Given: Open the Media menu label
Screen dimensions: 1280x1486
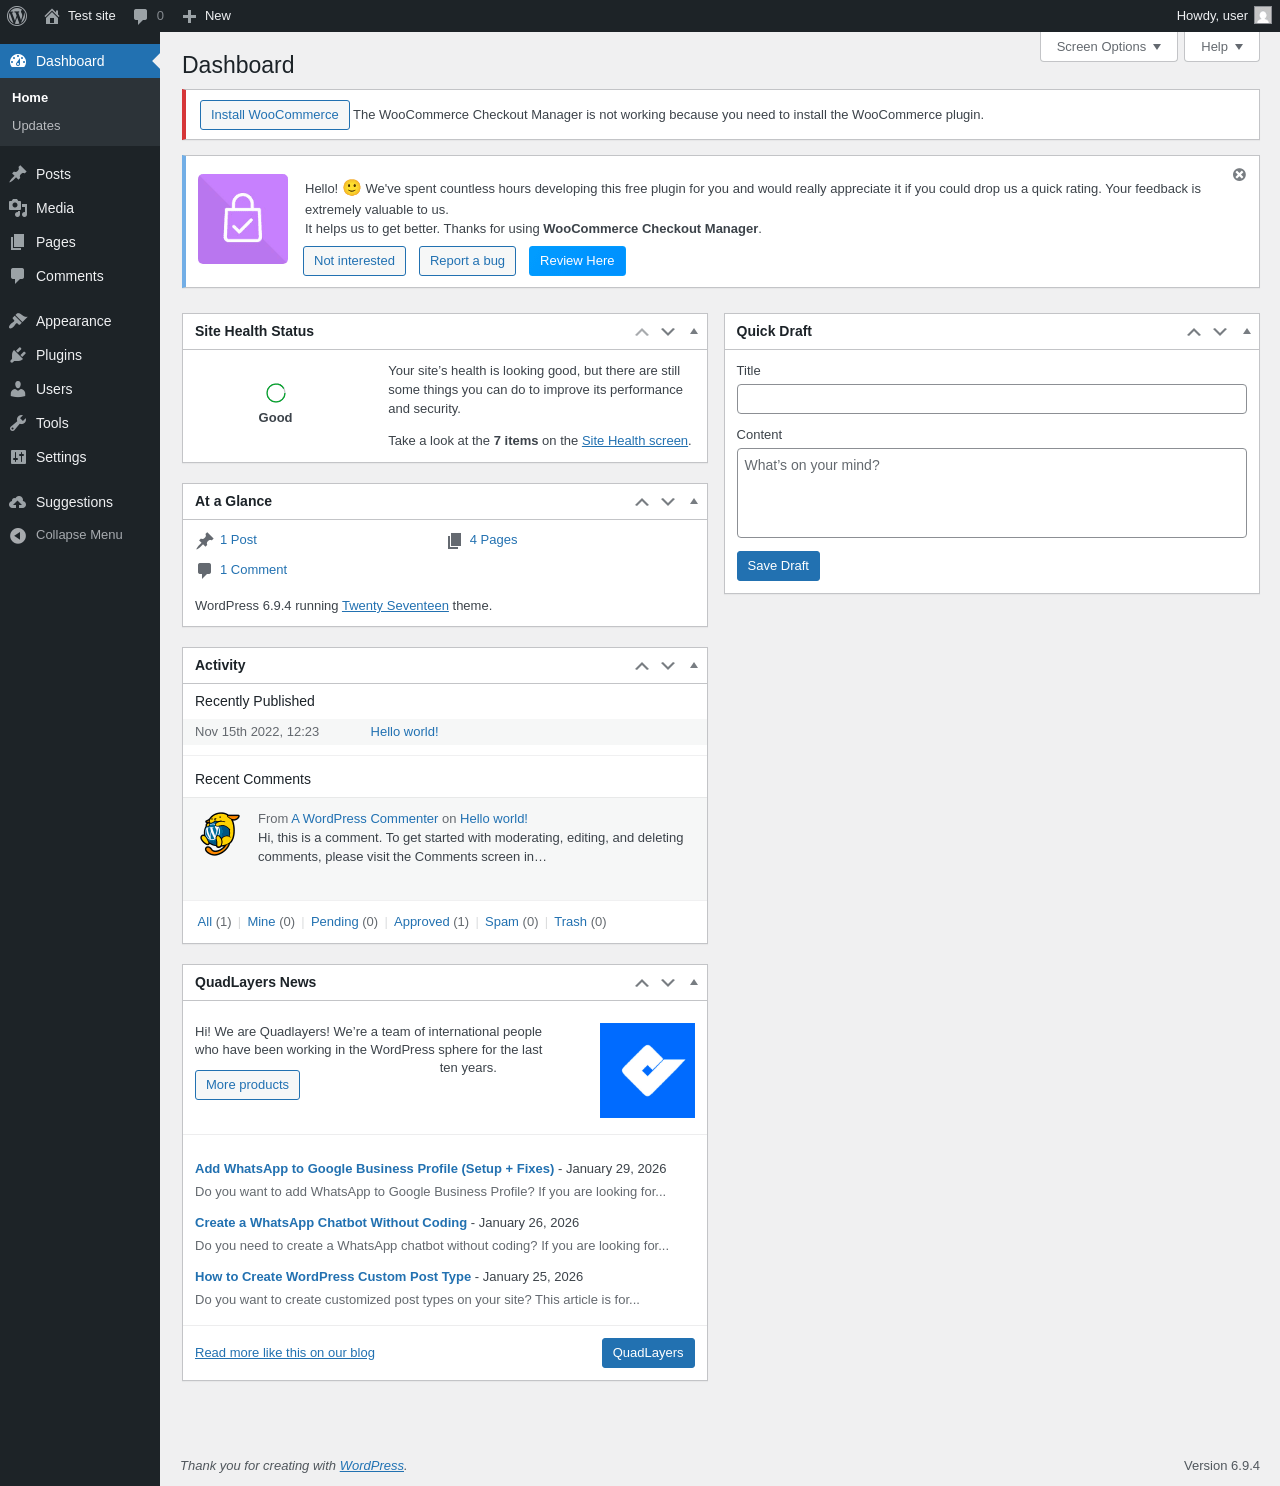Looking at the screenshot, I should coord(55,208).
